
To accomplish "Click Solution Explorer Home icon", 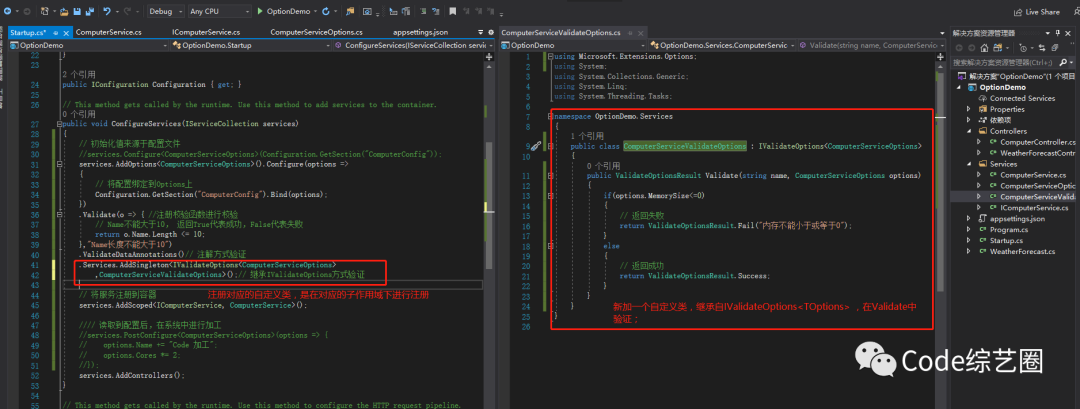I will coord(985,48).
